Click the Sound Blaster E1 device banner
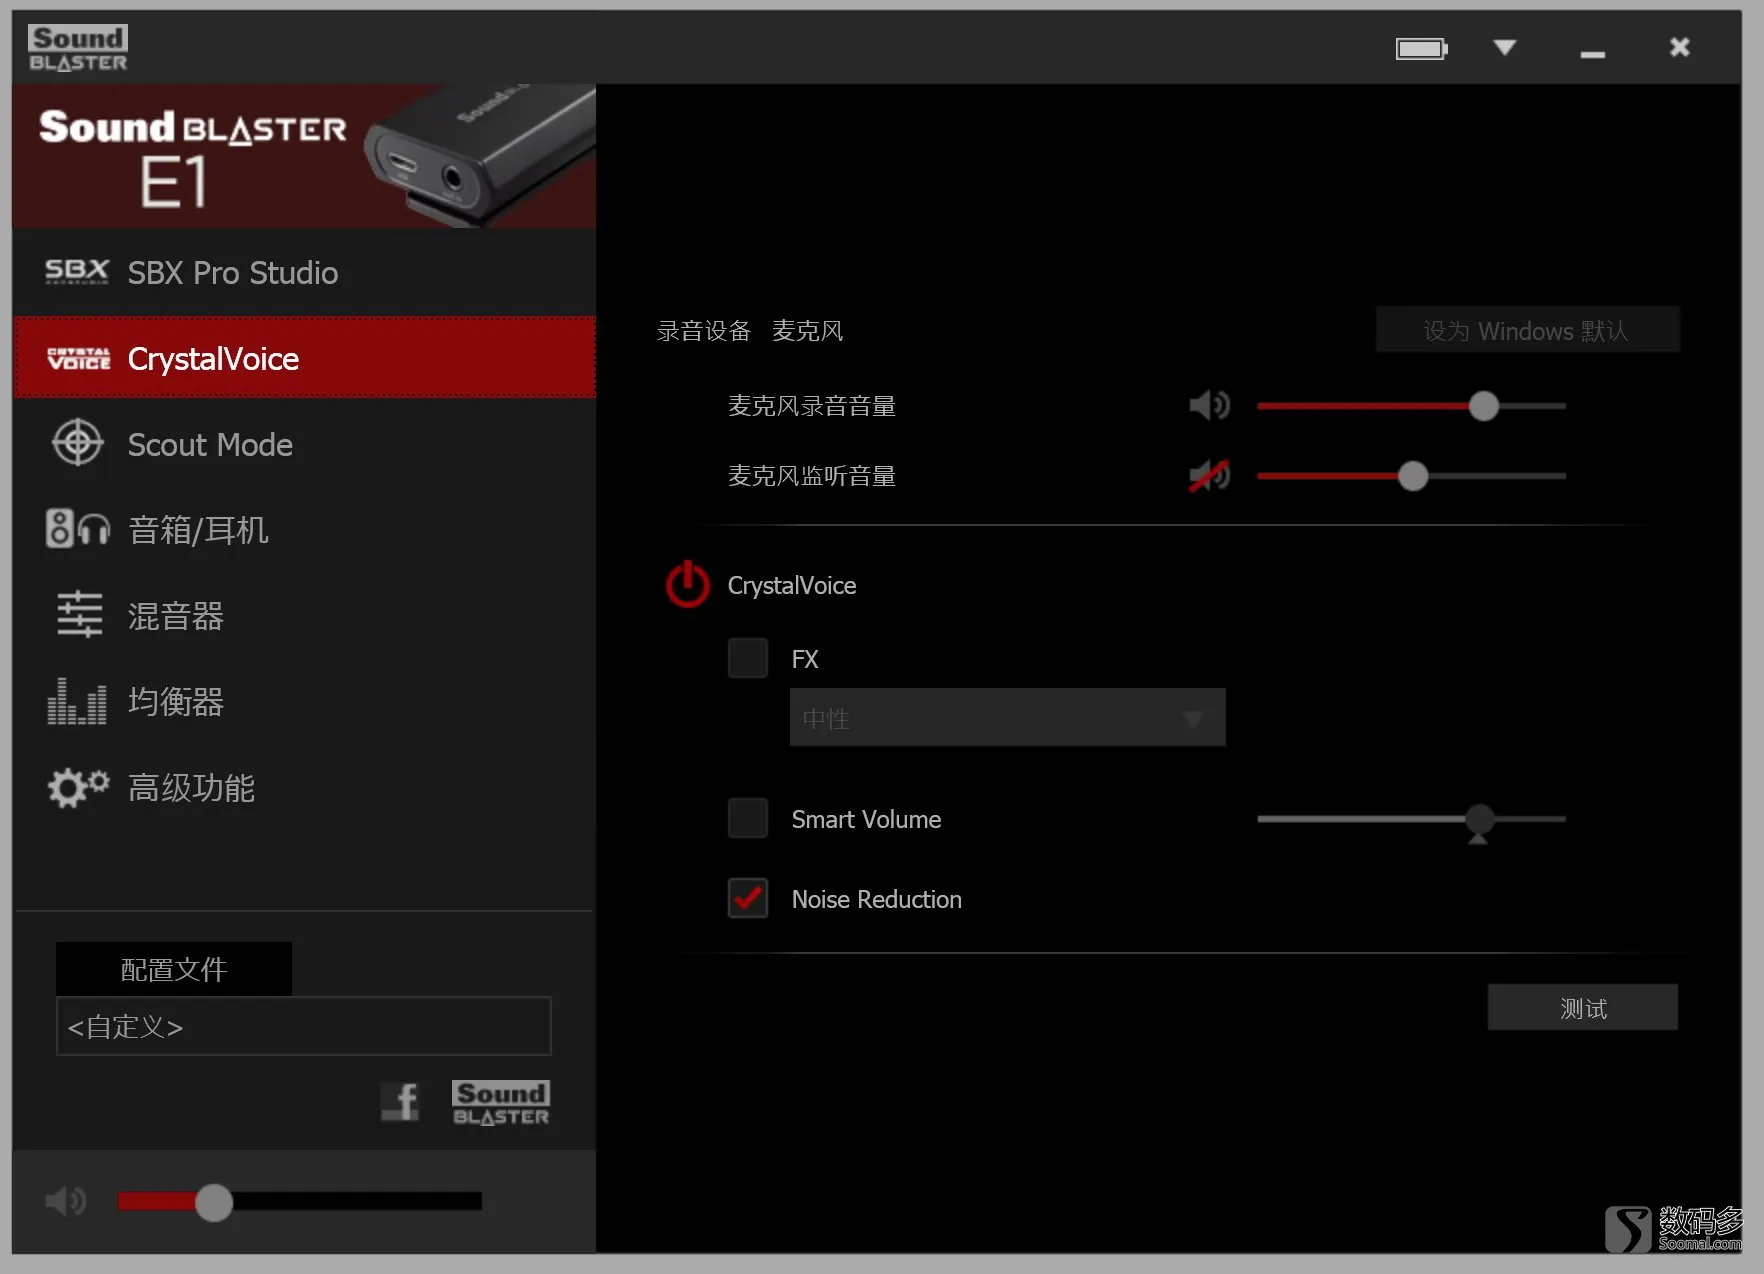The height and width of the screenshot is (1274, 1764). [305, 156]
